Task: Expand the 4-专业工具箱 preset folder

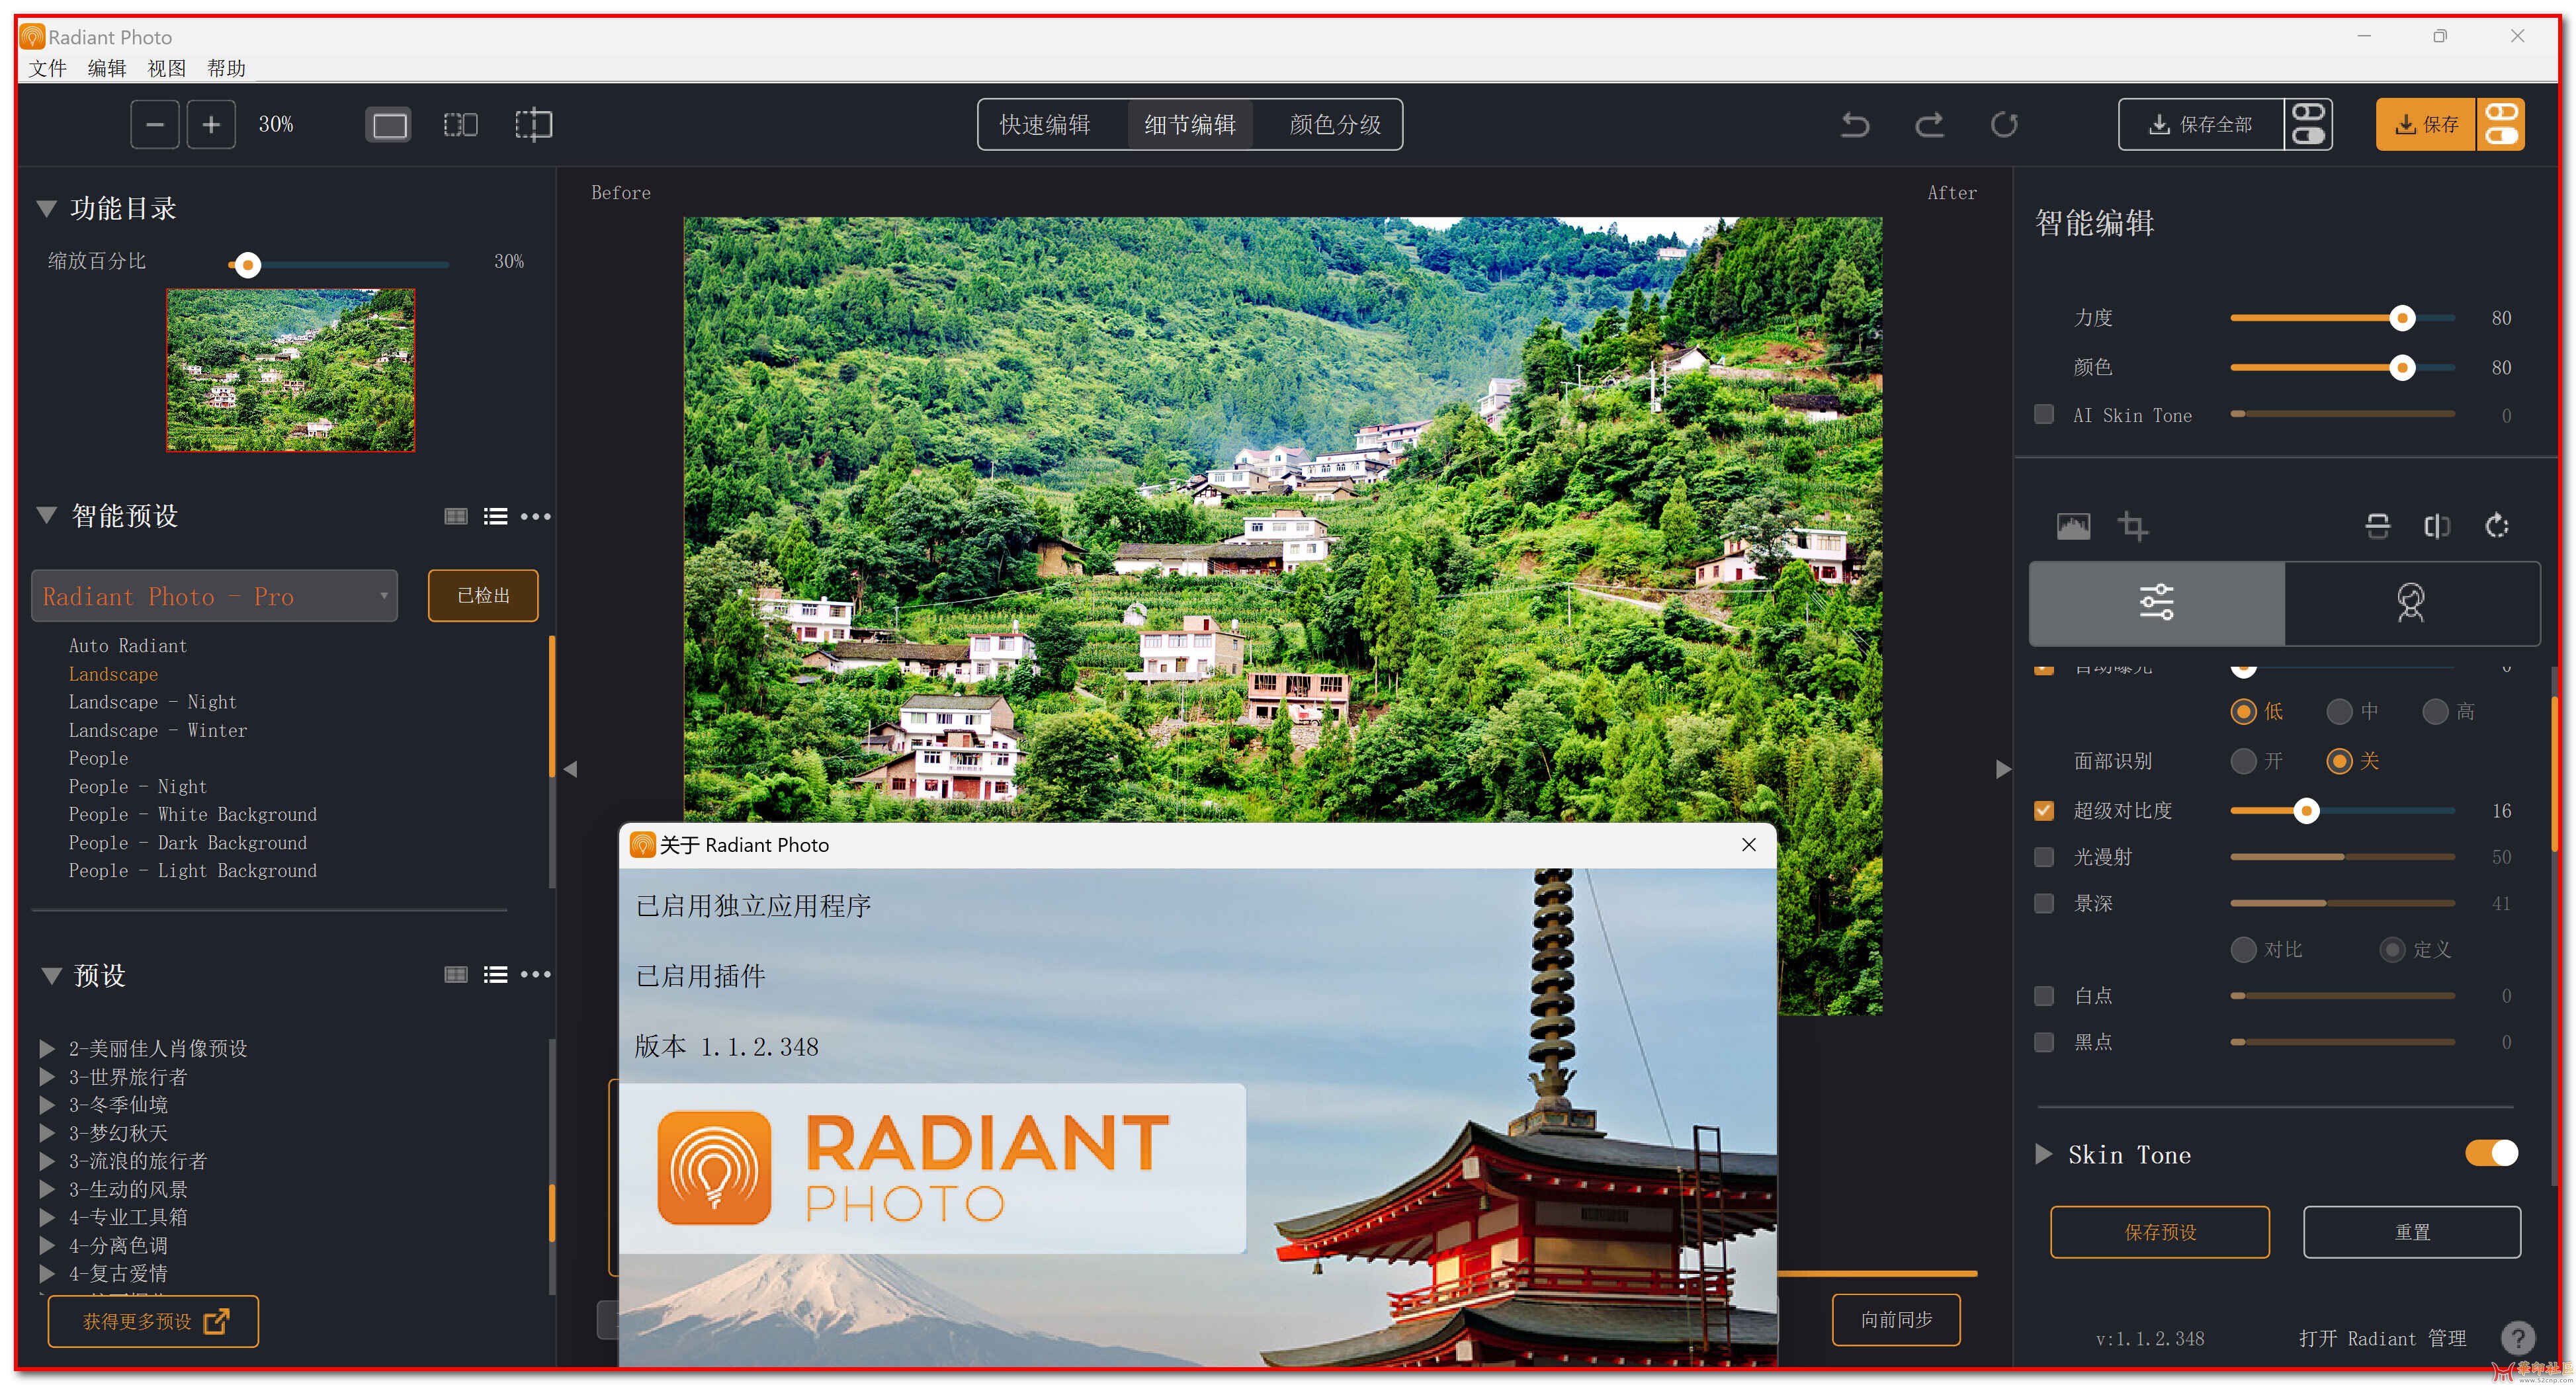Action: click(46, 1218)
